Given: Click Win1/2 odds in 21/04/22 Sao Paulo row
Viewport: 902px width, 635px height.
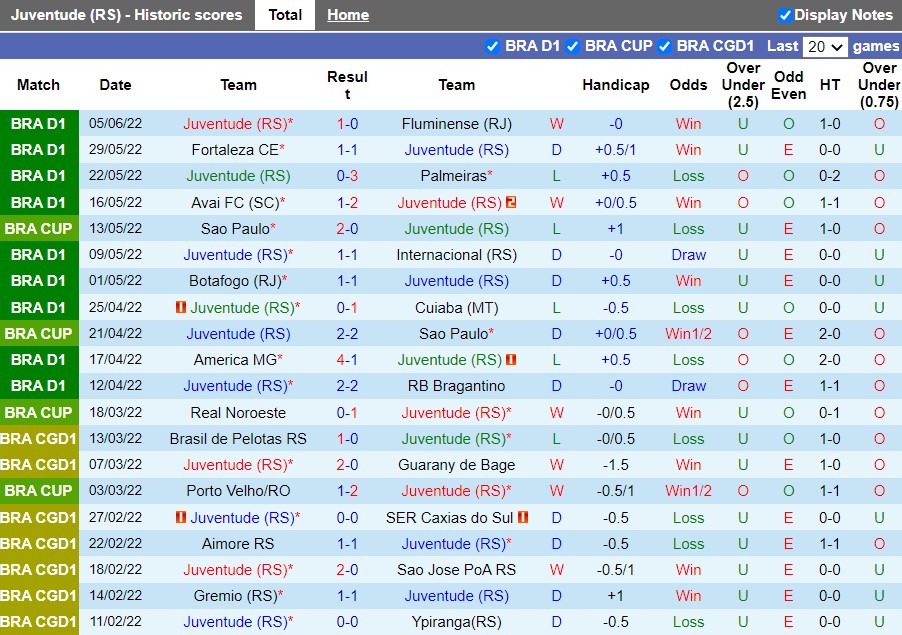Looking at the screenshot, I should coord(688,334).
